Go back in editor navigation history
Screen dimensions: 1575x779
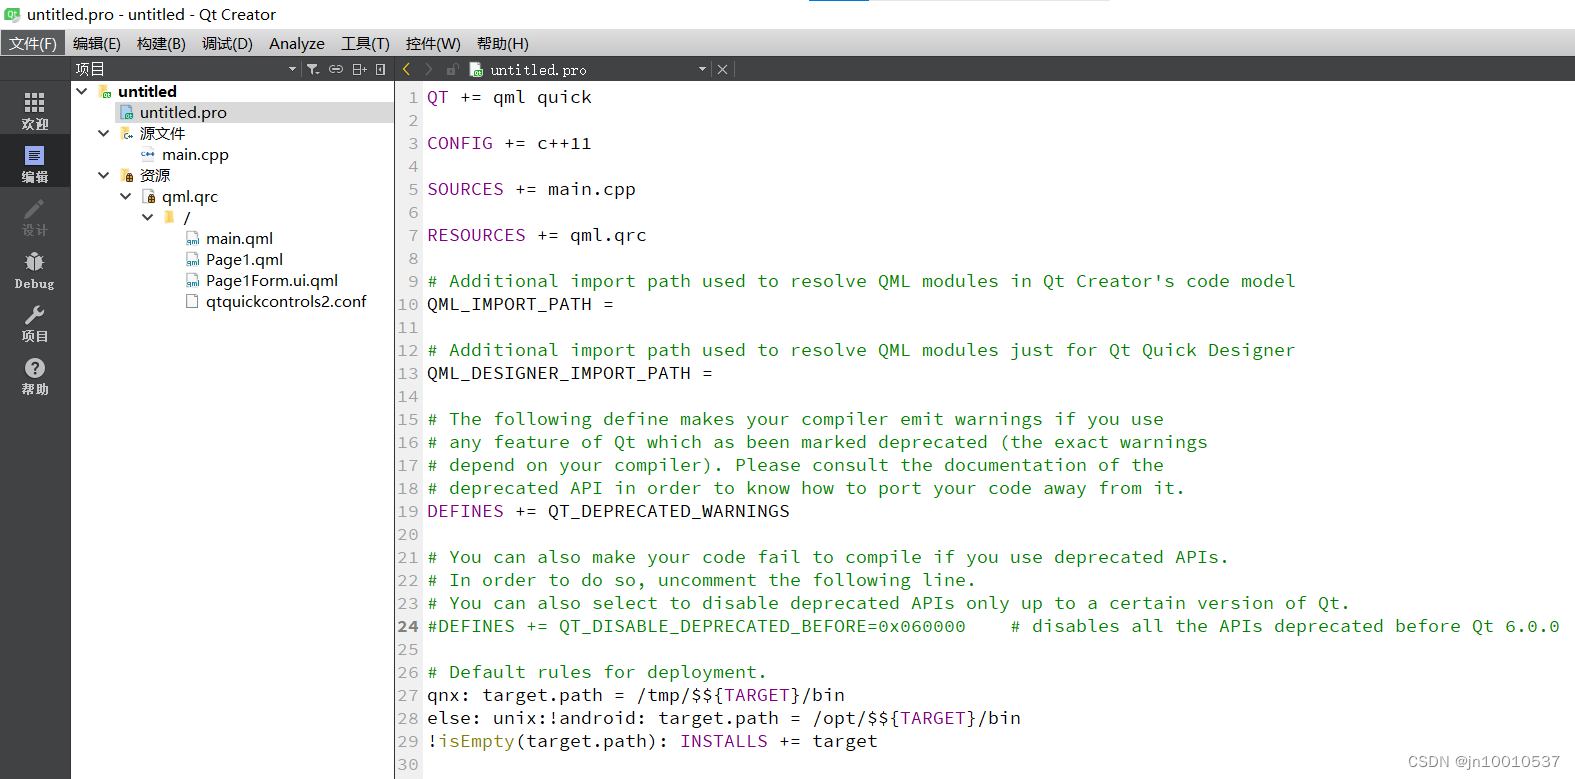click(x=407, y=69)
